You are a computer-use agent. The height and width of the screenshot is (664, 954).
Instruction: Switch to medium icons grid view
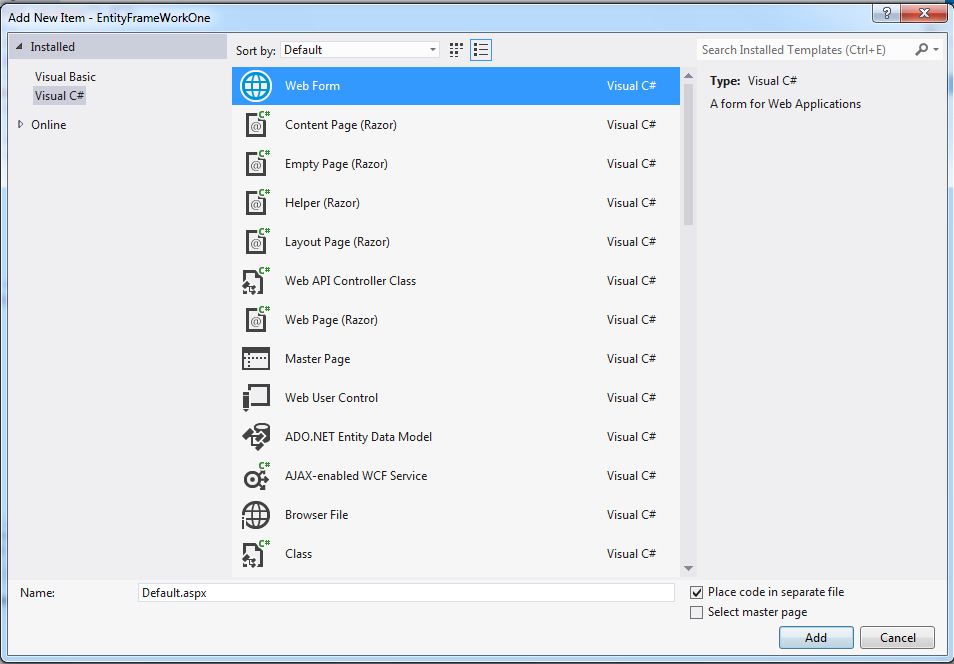456,50
